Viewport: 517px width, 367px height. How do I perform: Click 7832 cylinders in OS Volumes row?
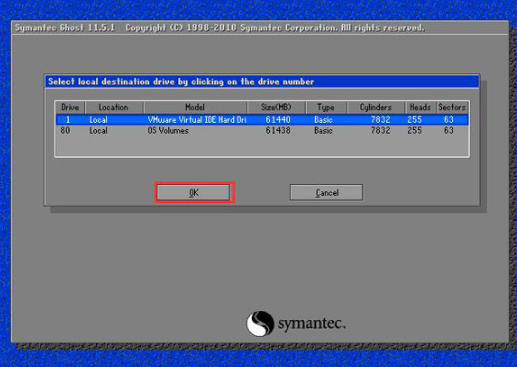click(x=380, y=130)
